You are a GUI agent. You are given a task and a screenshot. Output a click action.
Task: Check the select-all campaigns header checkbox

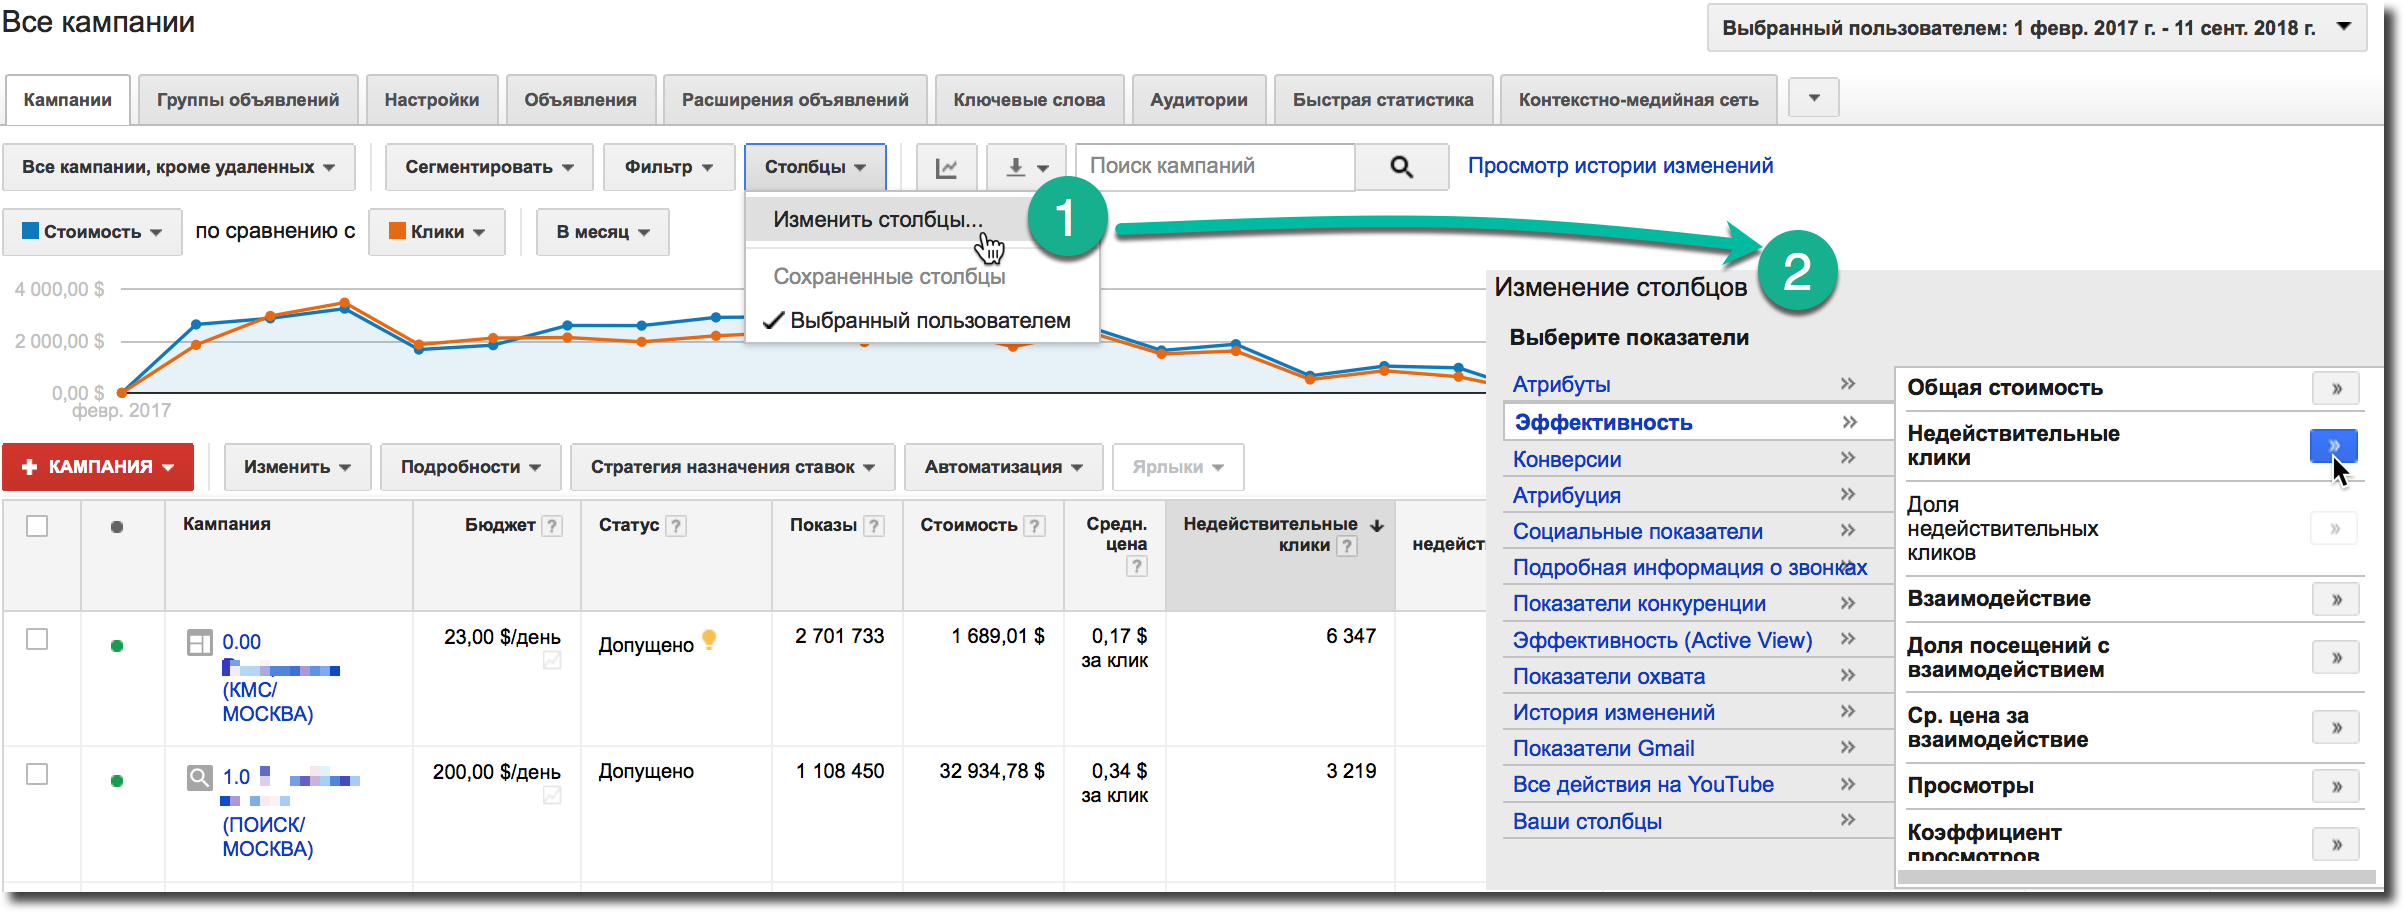coord(37,524)
